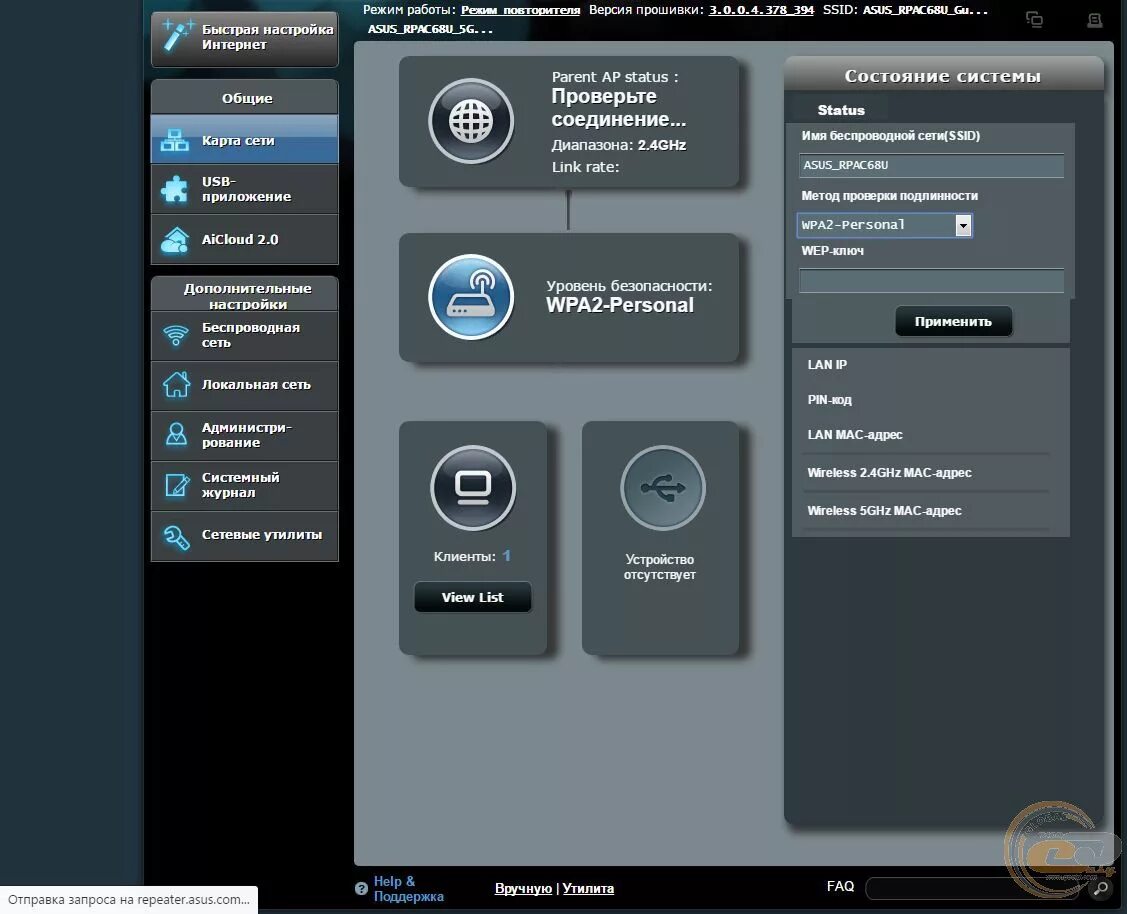Viewport: 1127px width, 914px height.
Task: Click the Status heading in system panel
Action: click(x=841, y=110)
